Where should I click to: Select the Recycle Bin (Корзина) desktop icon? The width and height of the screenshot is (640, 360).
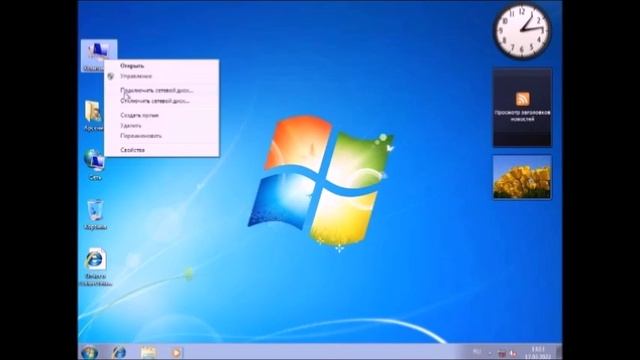tap(95, 215)
